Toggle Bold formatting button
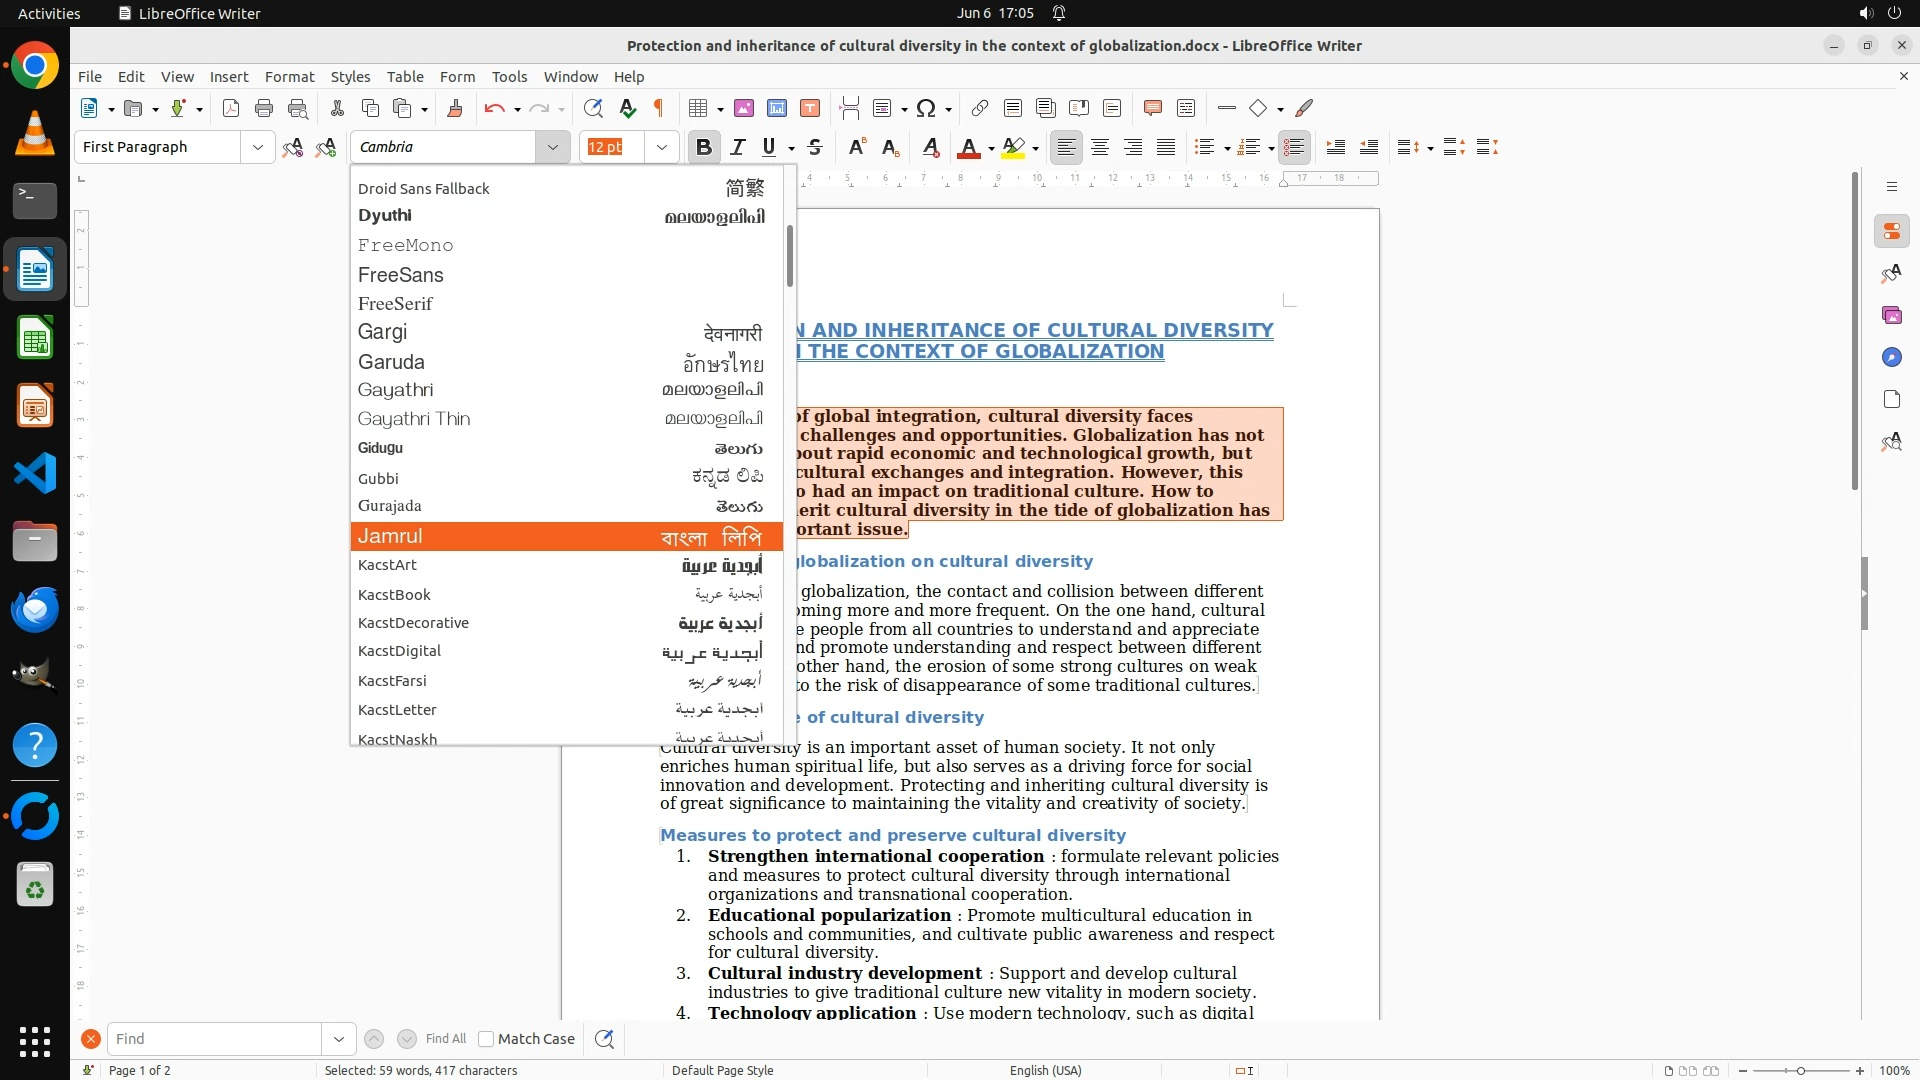Viewport: 1920px width, 1080px height. pos(704,147)
